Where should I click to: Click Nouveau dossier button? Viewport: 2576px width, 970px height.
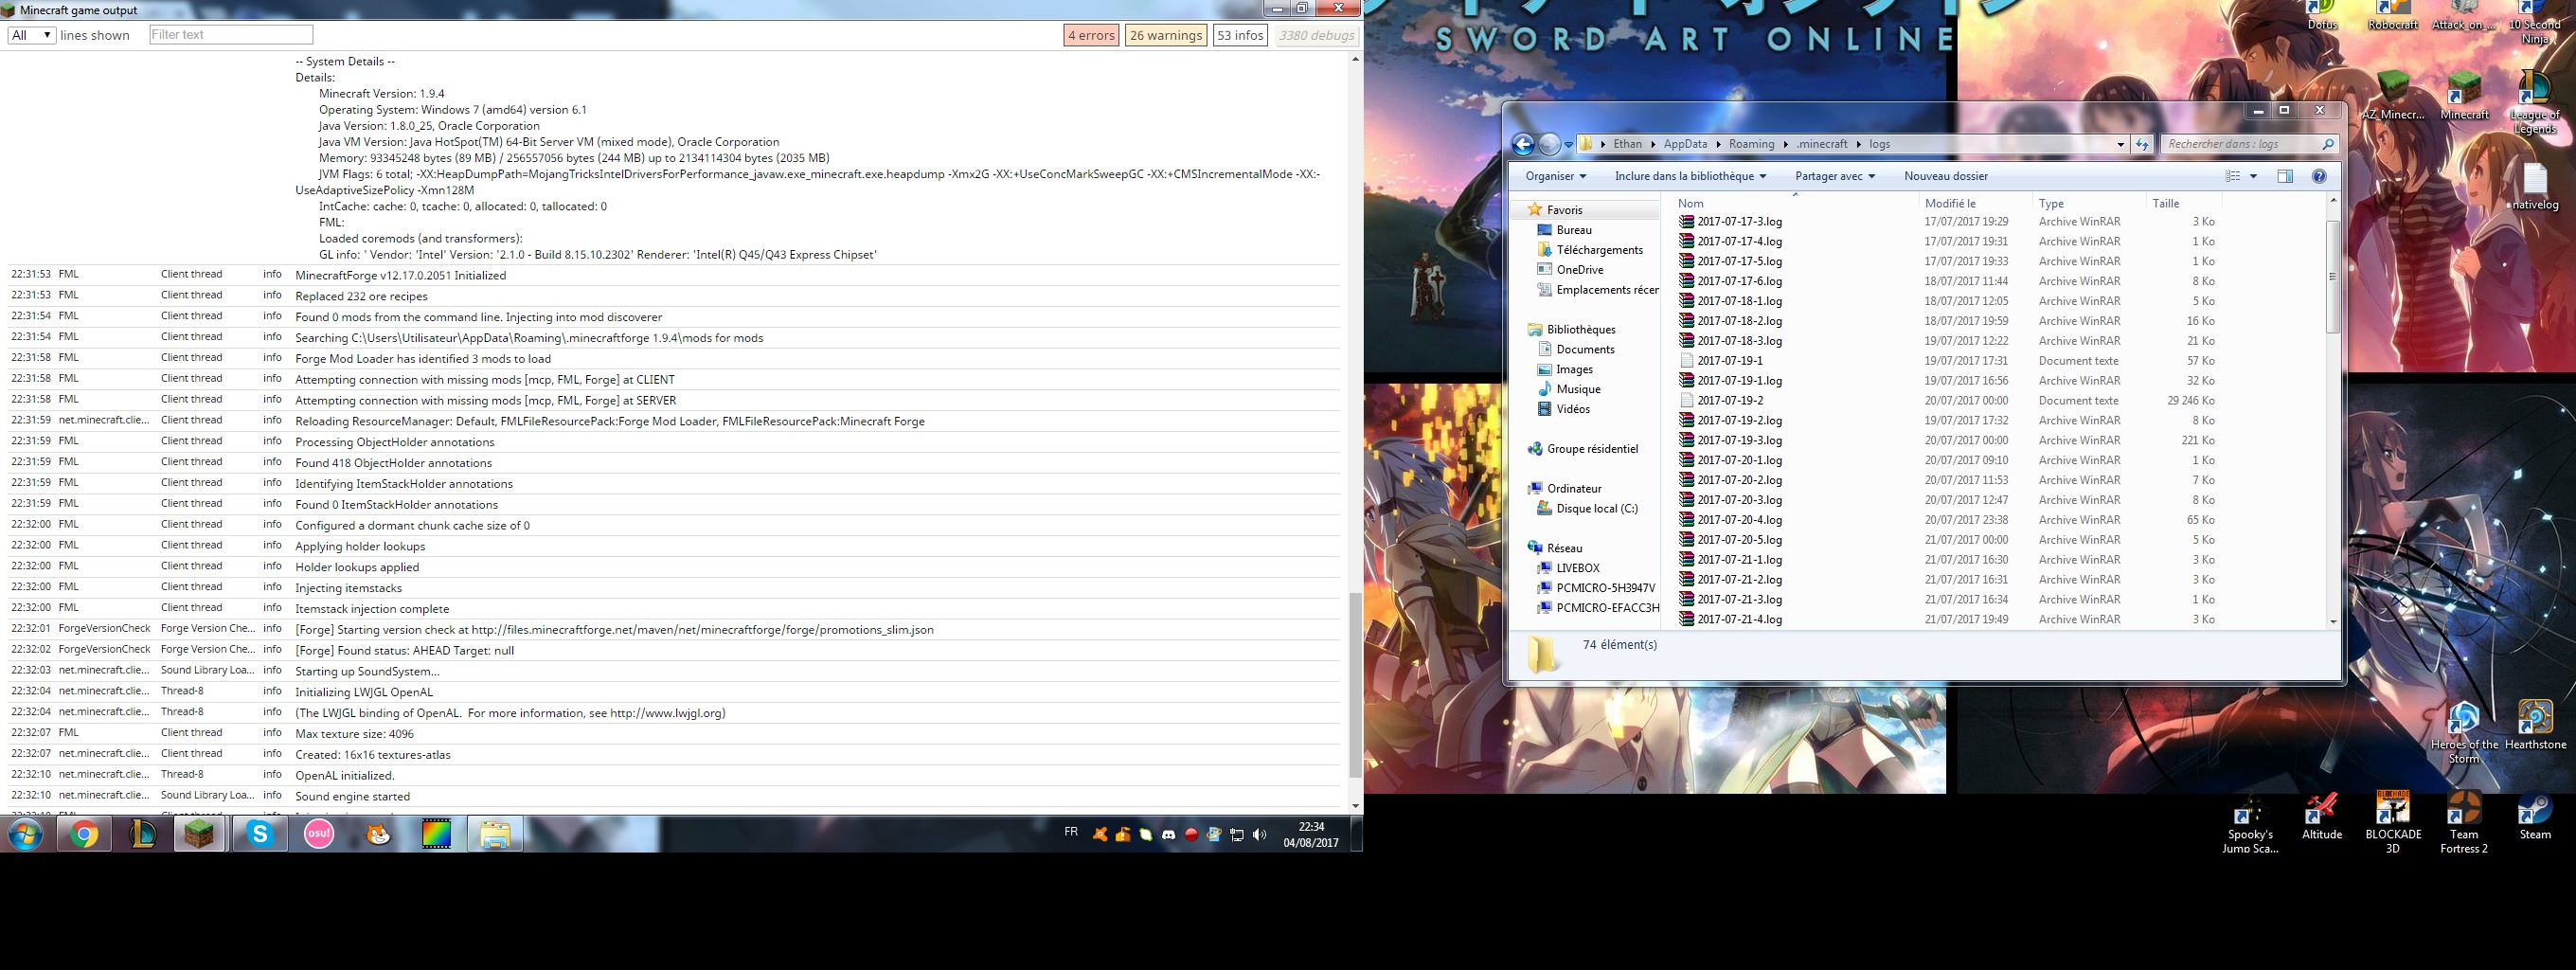point(1945,176)
